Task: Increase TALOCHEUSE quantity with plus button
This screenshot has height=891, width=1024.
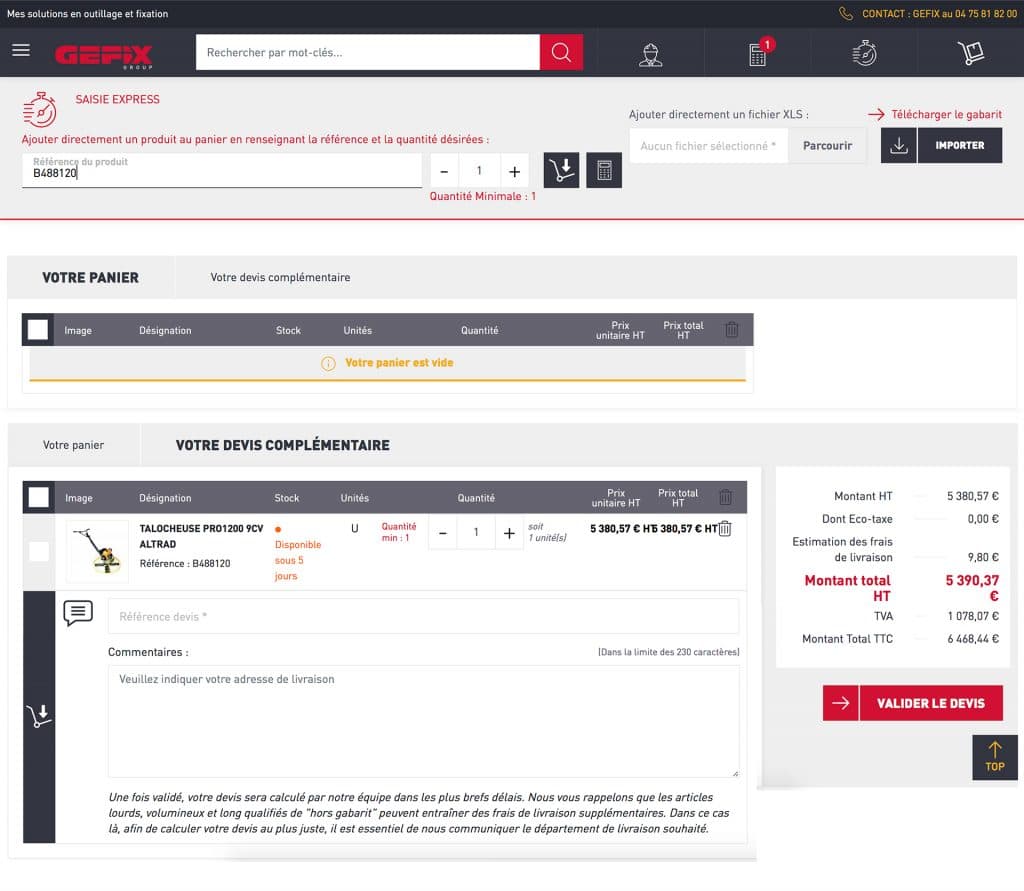Action: 509,533
